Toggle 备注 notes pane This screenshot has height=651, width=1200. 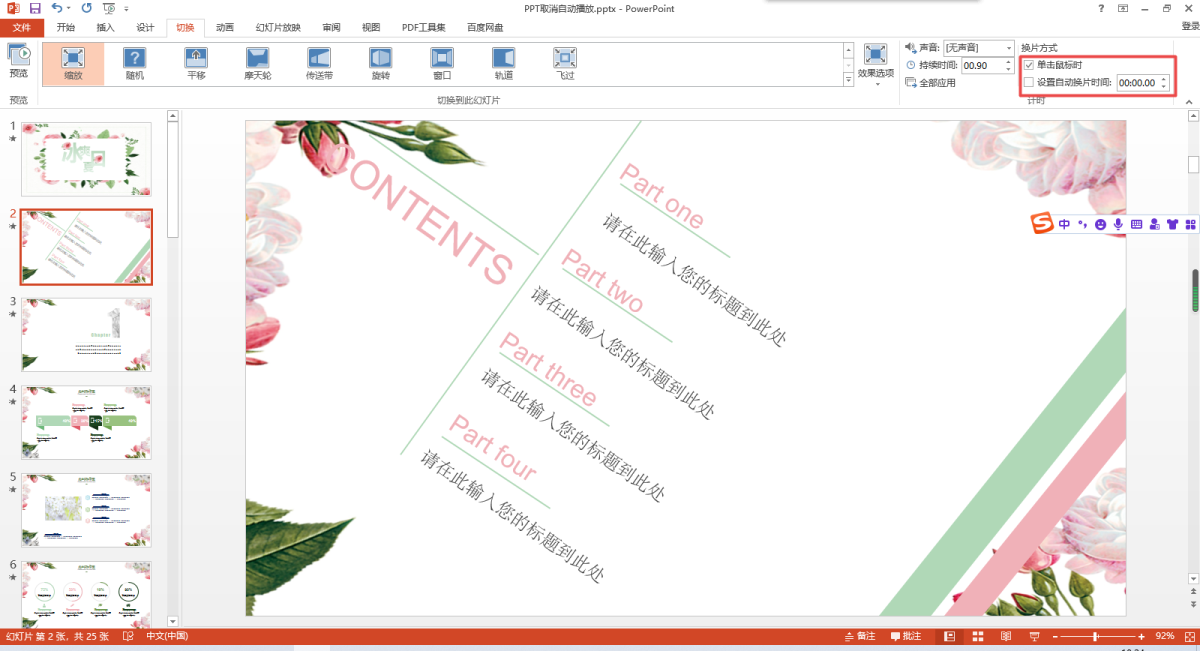tap(859, 636)
